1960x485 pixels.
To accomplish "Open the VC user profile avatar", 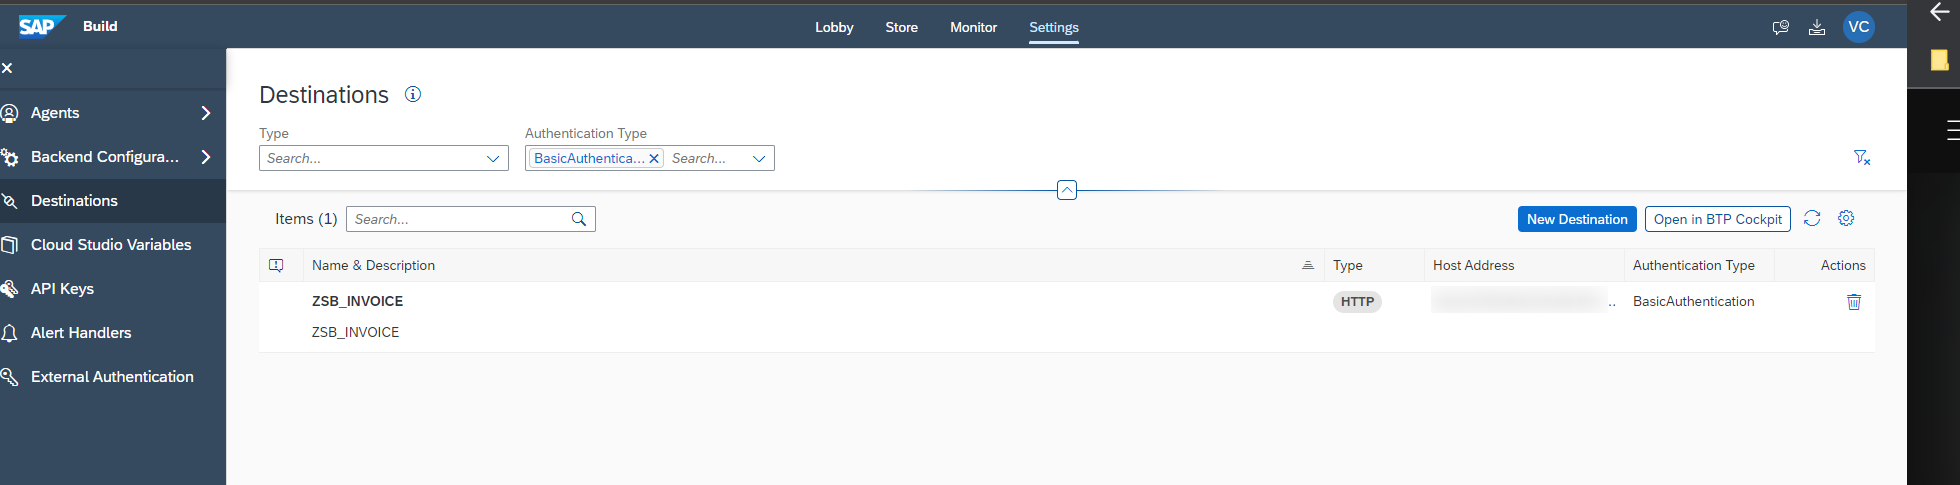I will coord(1858,27).
